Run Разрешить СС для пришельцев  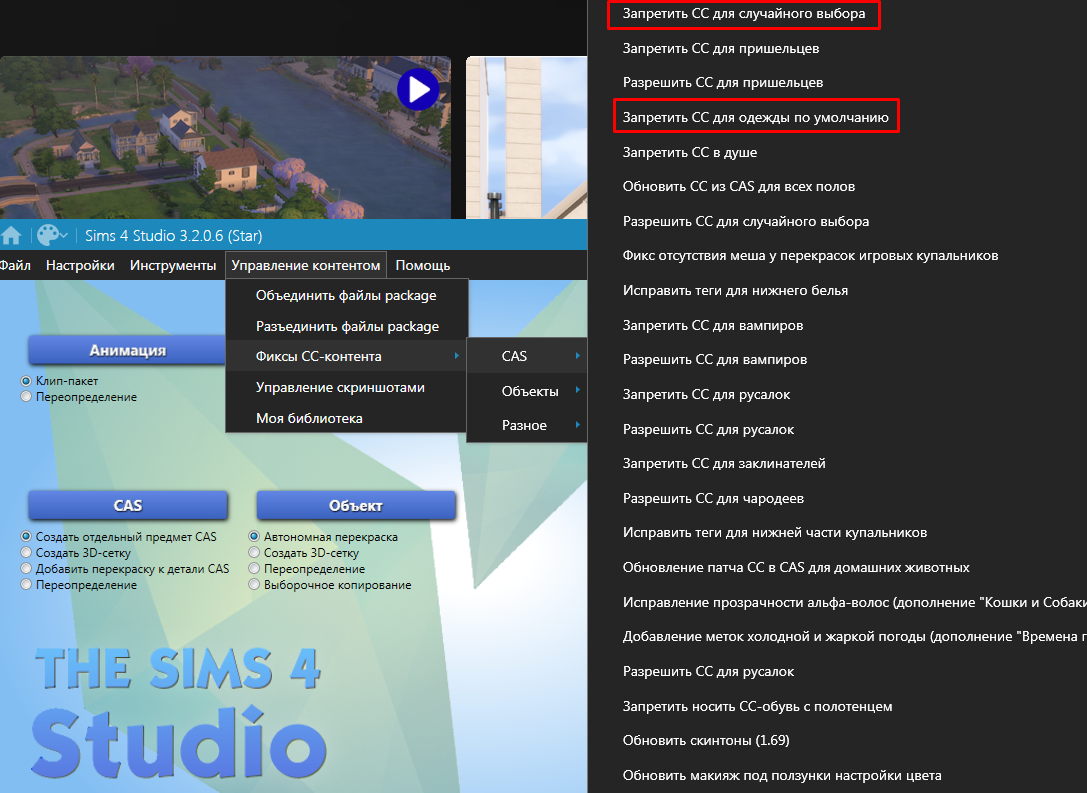tap(723, 82)
